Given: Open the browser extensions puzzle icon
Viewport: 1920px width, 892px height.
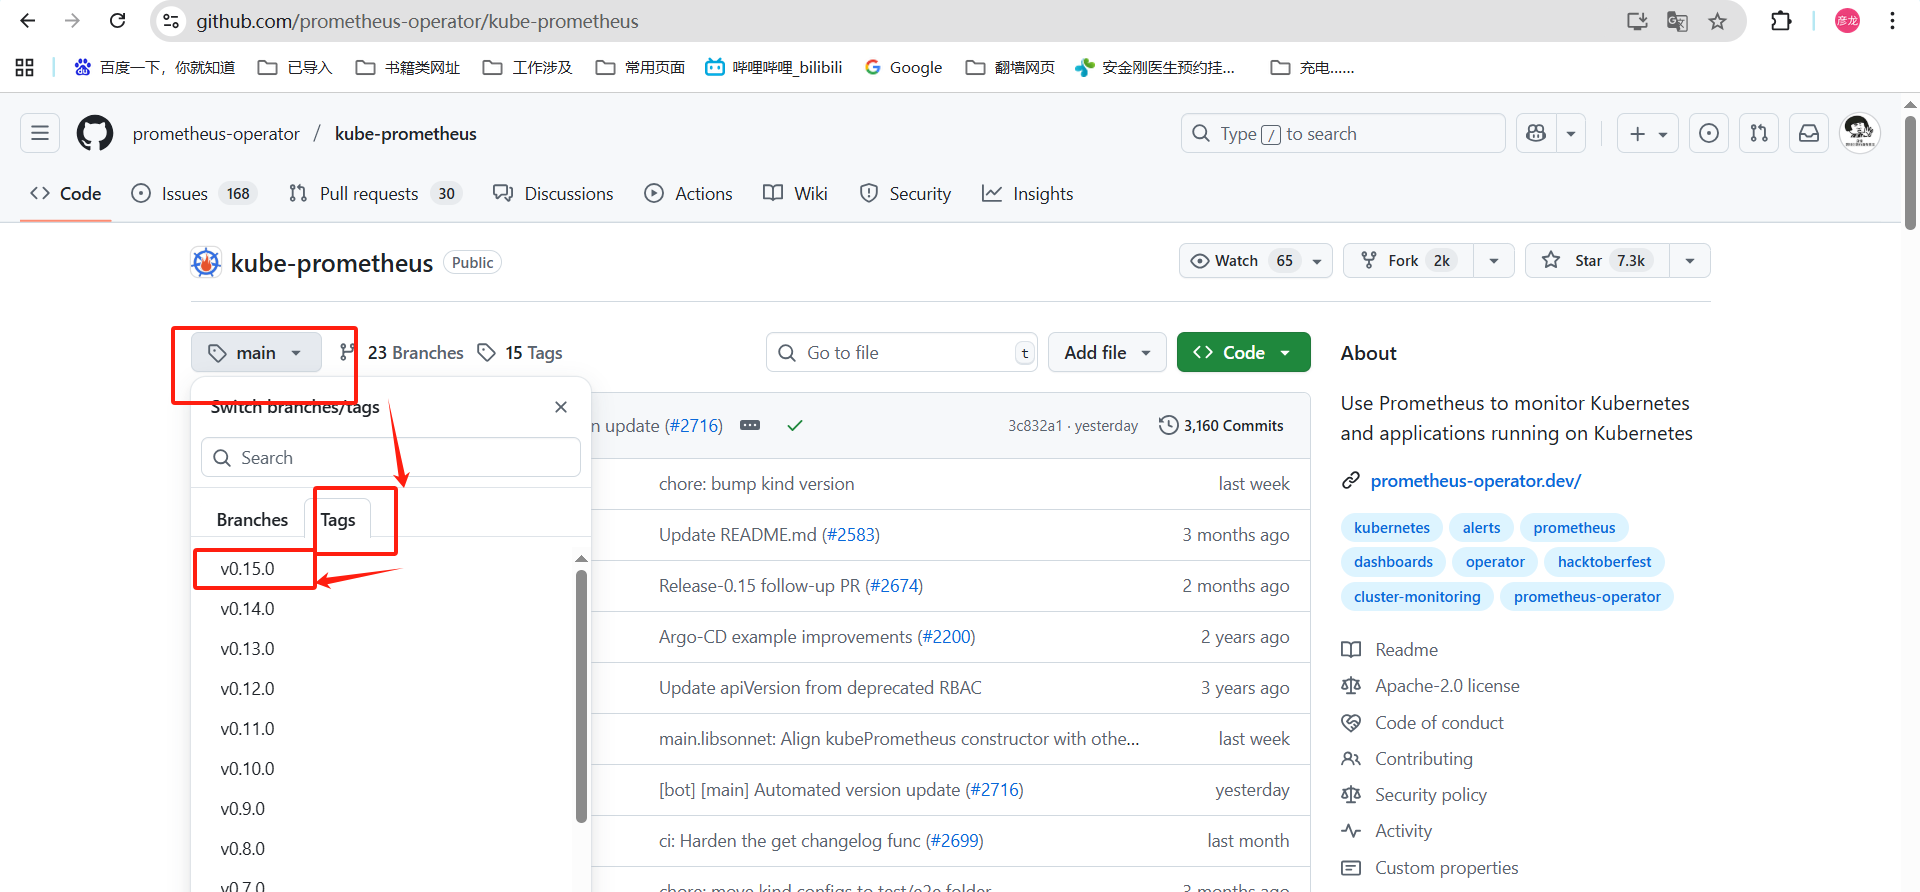Looking at the screenshot, I should (x=1781, y=21).
